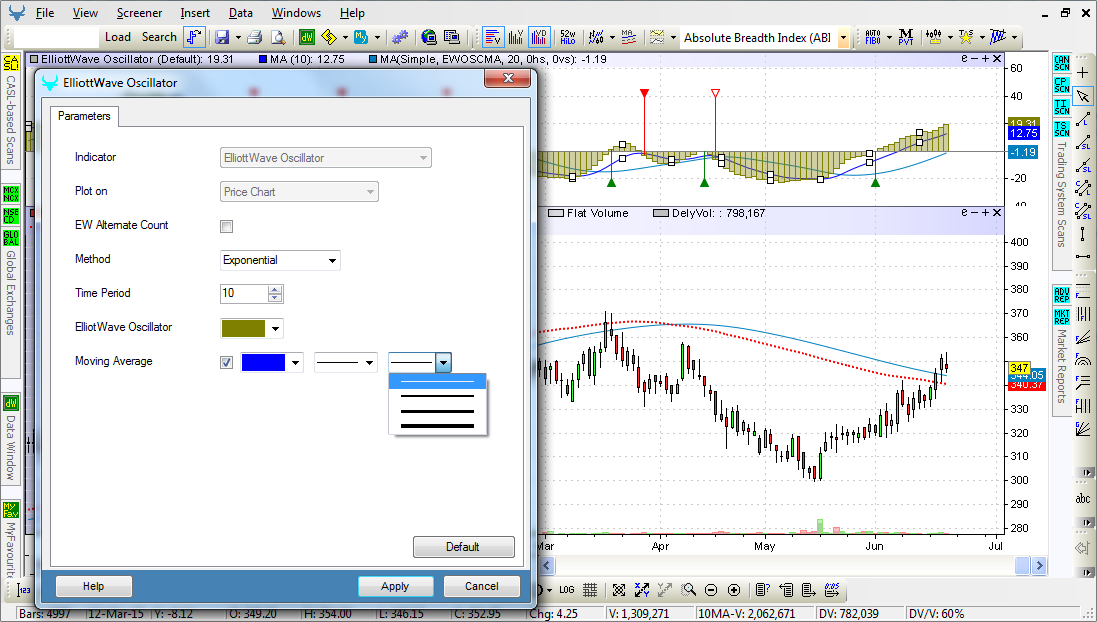Image resolution: width=1097 pixels, height=622 pixels.
Task: Open Moving Average color dropdown arrow
Action: pos(296,362)
